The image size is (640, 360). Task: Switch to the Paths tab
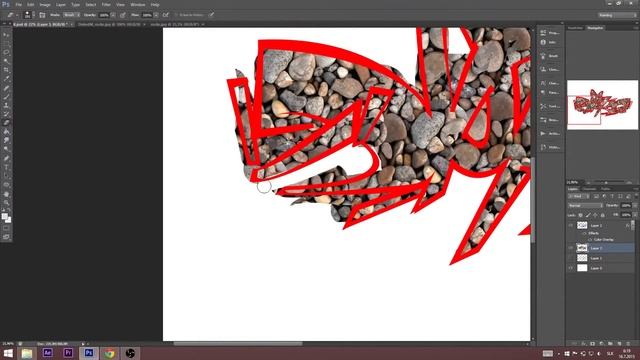point(606,189)
